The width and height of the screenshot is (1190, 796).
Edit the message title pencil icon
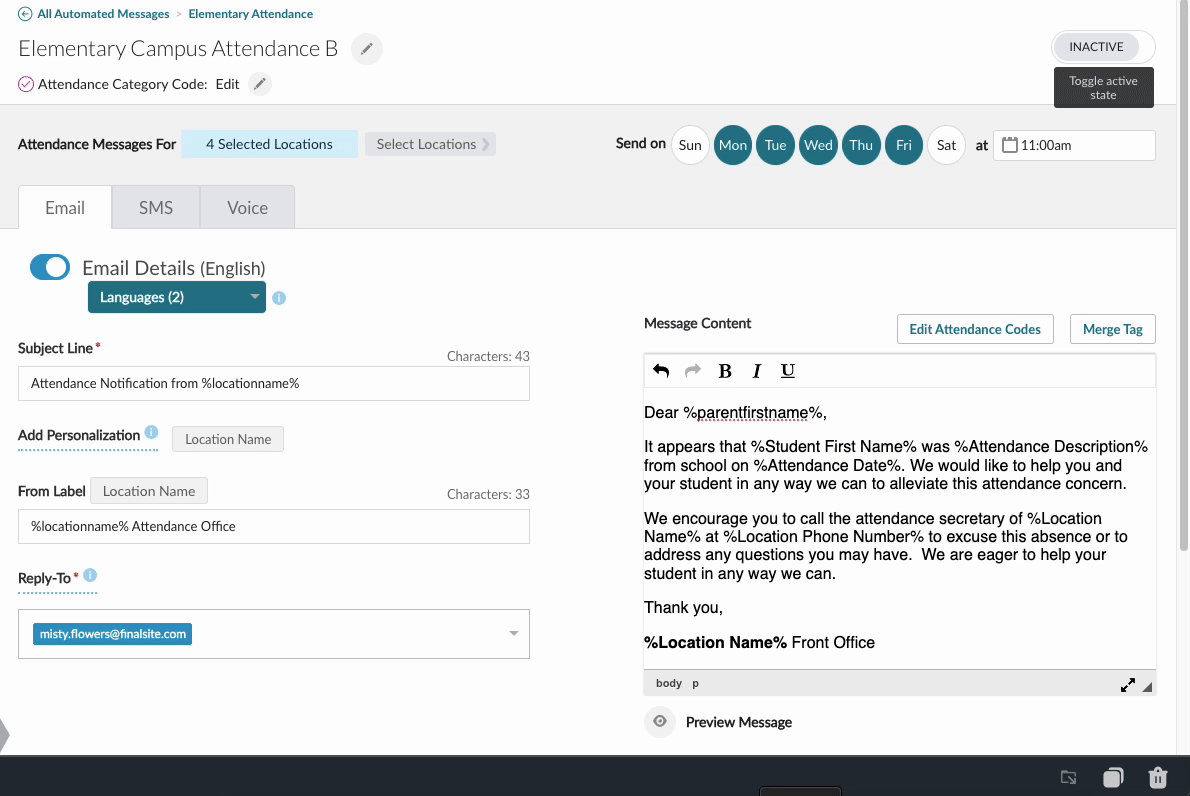(x=367, y=49)
